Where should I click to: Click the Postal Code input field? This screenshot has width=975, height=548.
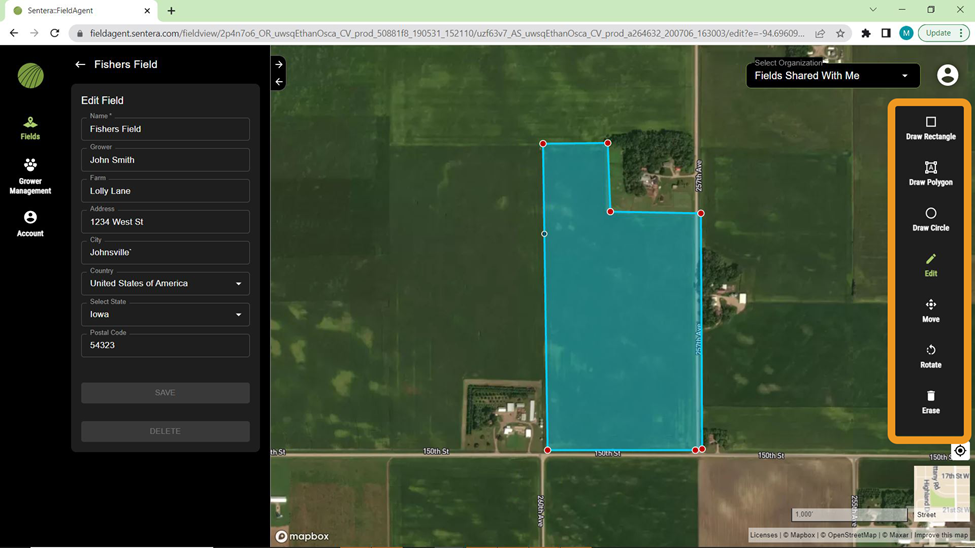click(165, 346)
